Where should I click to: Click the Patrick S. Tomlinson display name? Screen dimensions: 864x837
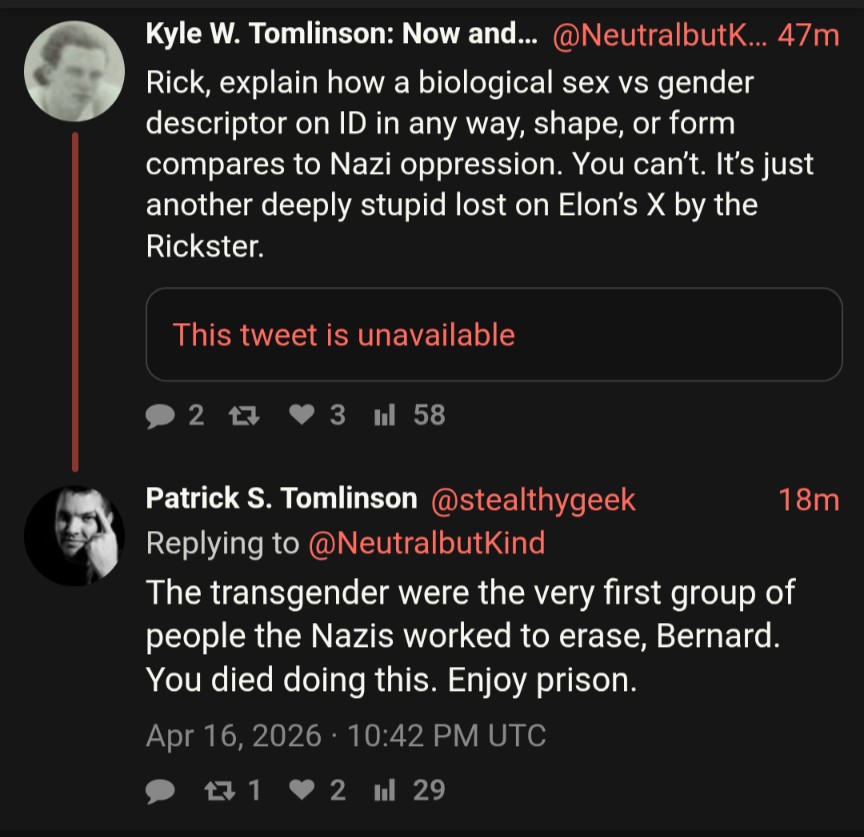[x=282, y=498]
